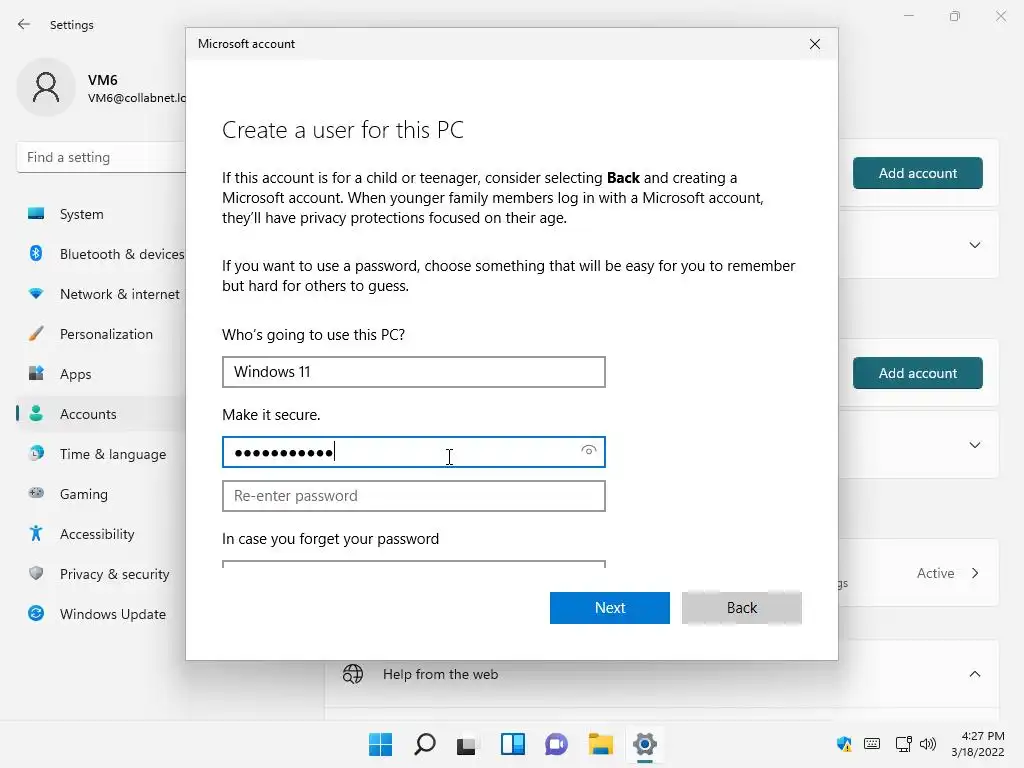Click the Help from the web globe icon
This screenshot has height=768, width=1024.
point(353,673)
